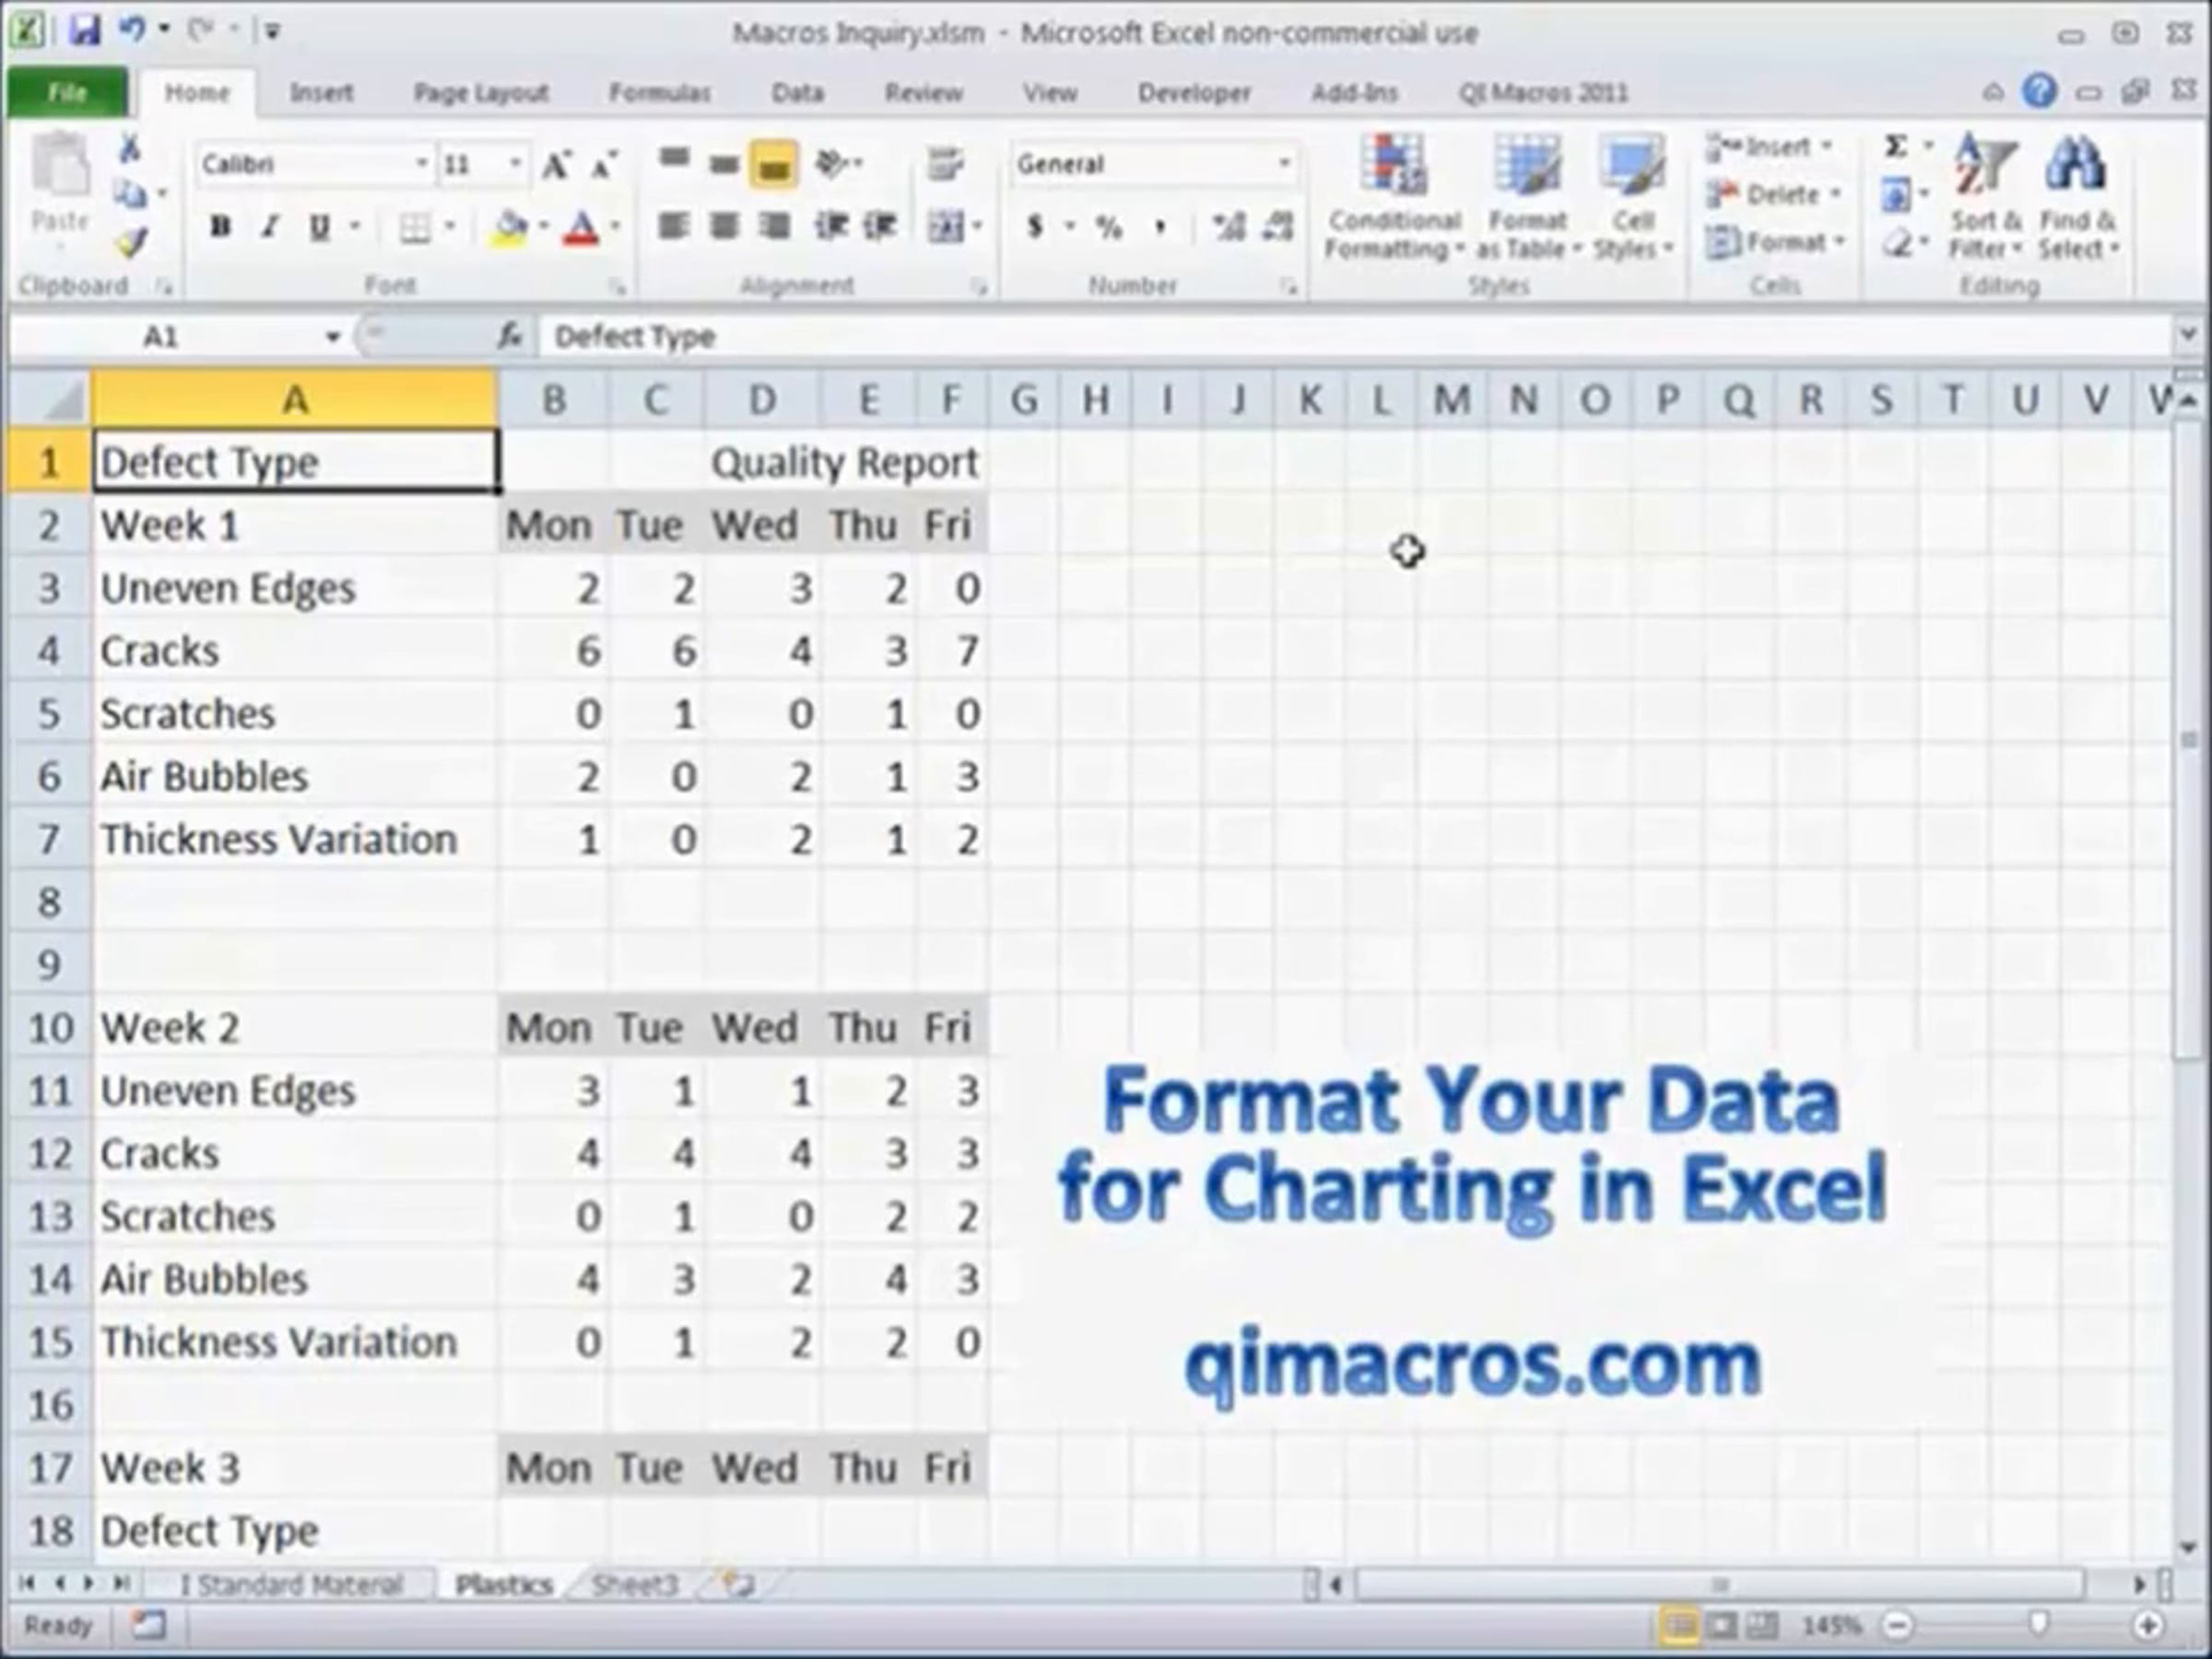Switch to the Formulas ribbon tab
This screenshot has height=1659, width=2212.
659,93
